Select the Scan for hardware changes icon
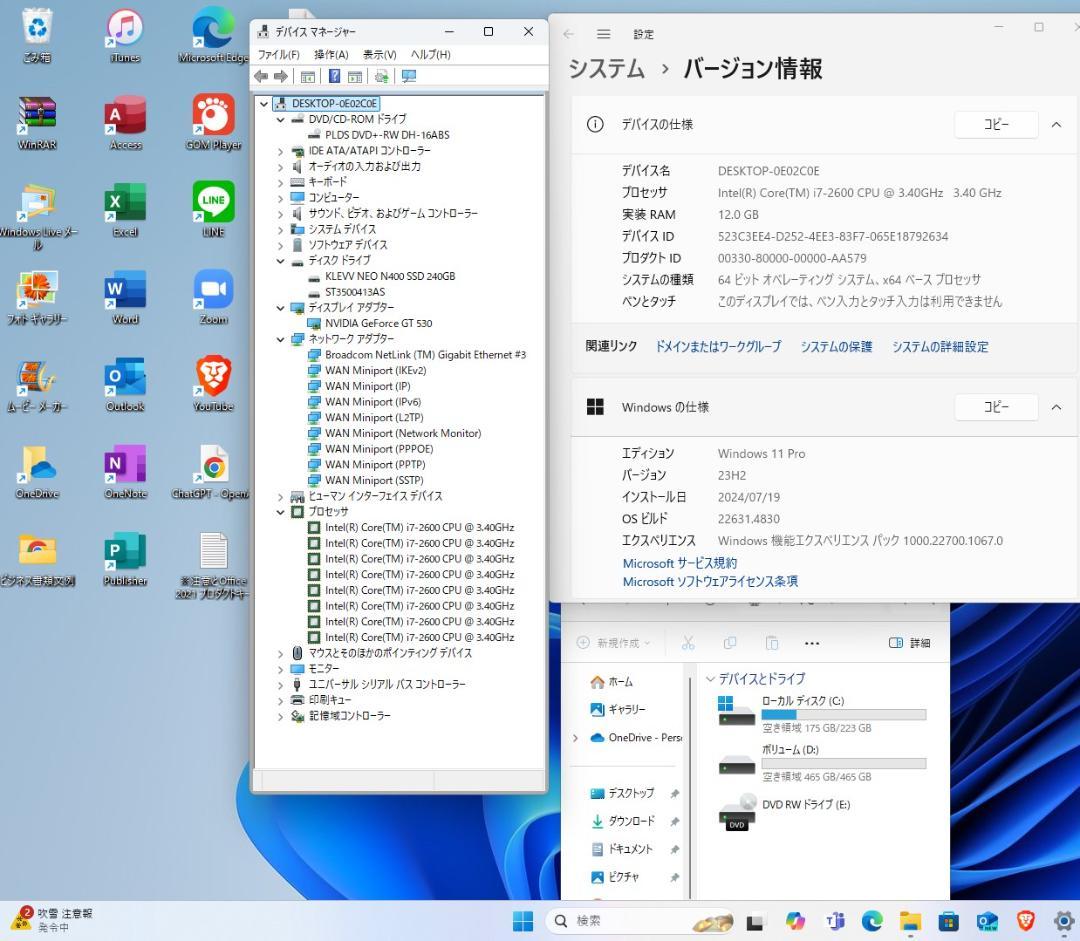Viewport: 1080px width, 941px height. [x=406, y=76]
